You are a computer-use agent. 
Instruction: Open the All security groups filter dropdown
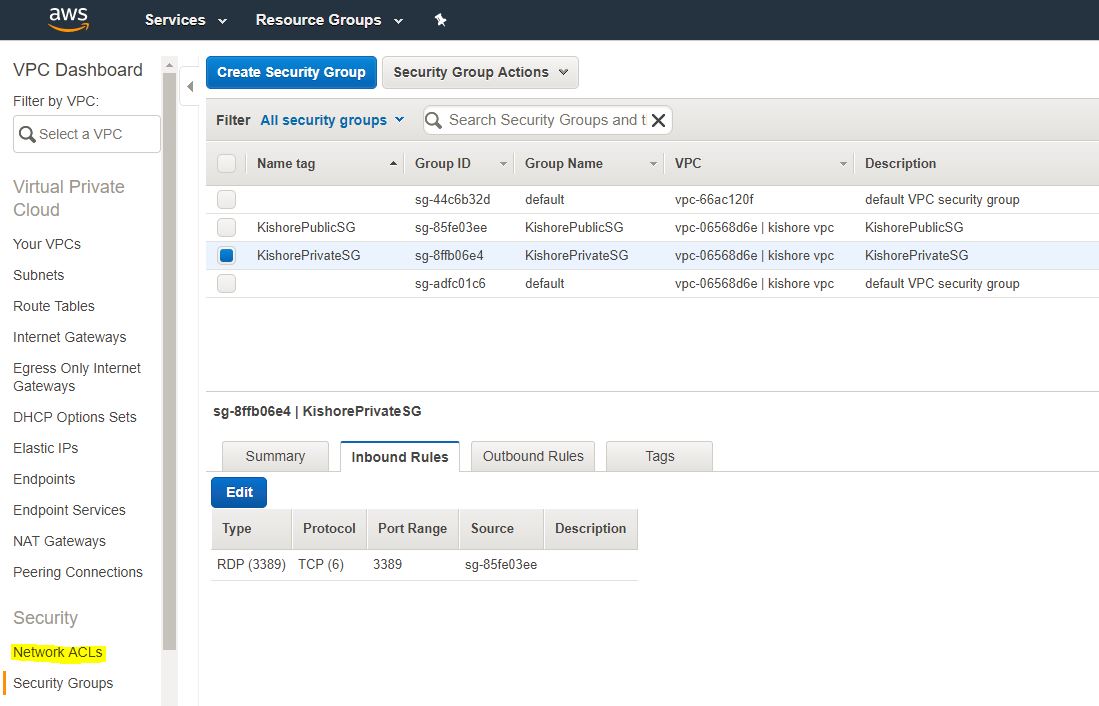332,120
